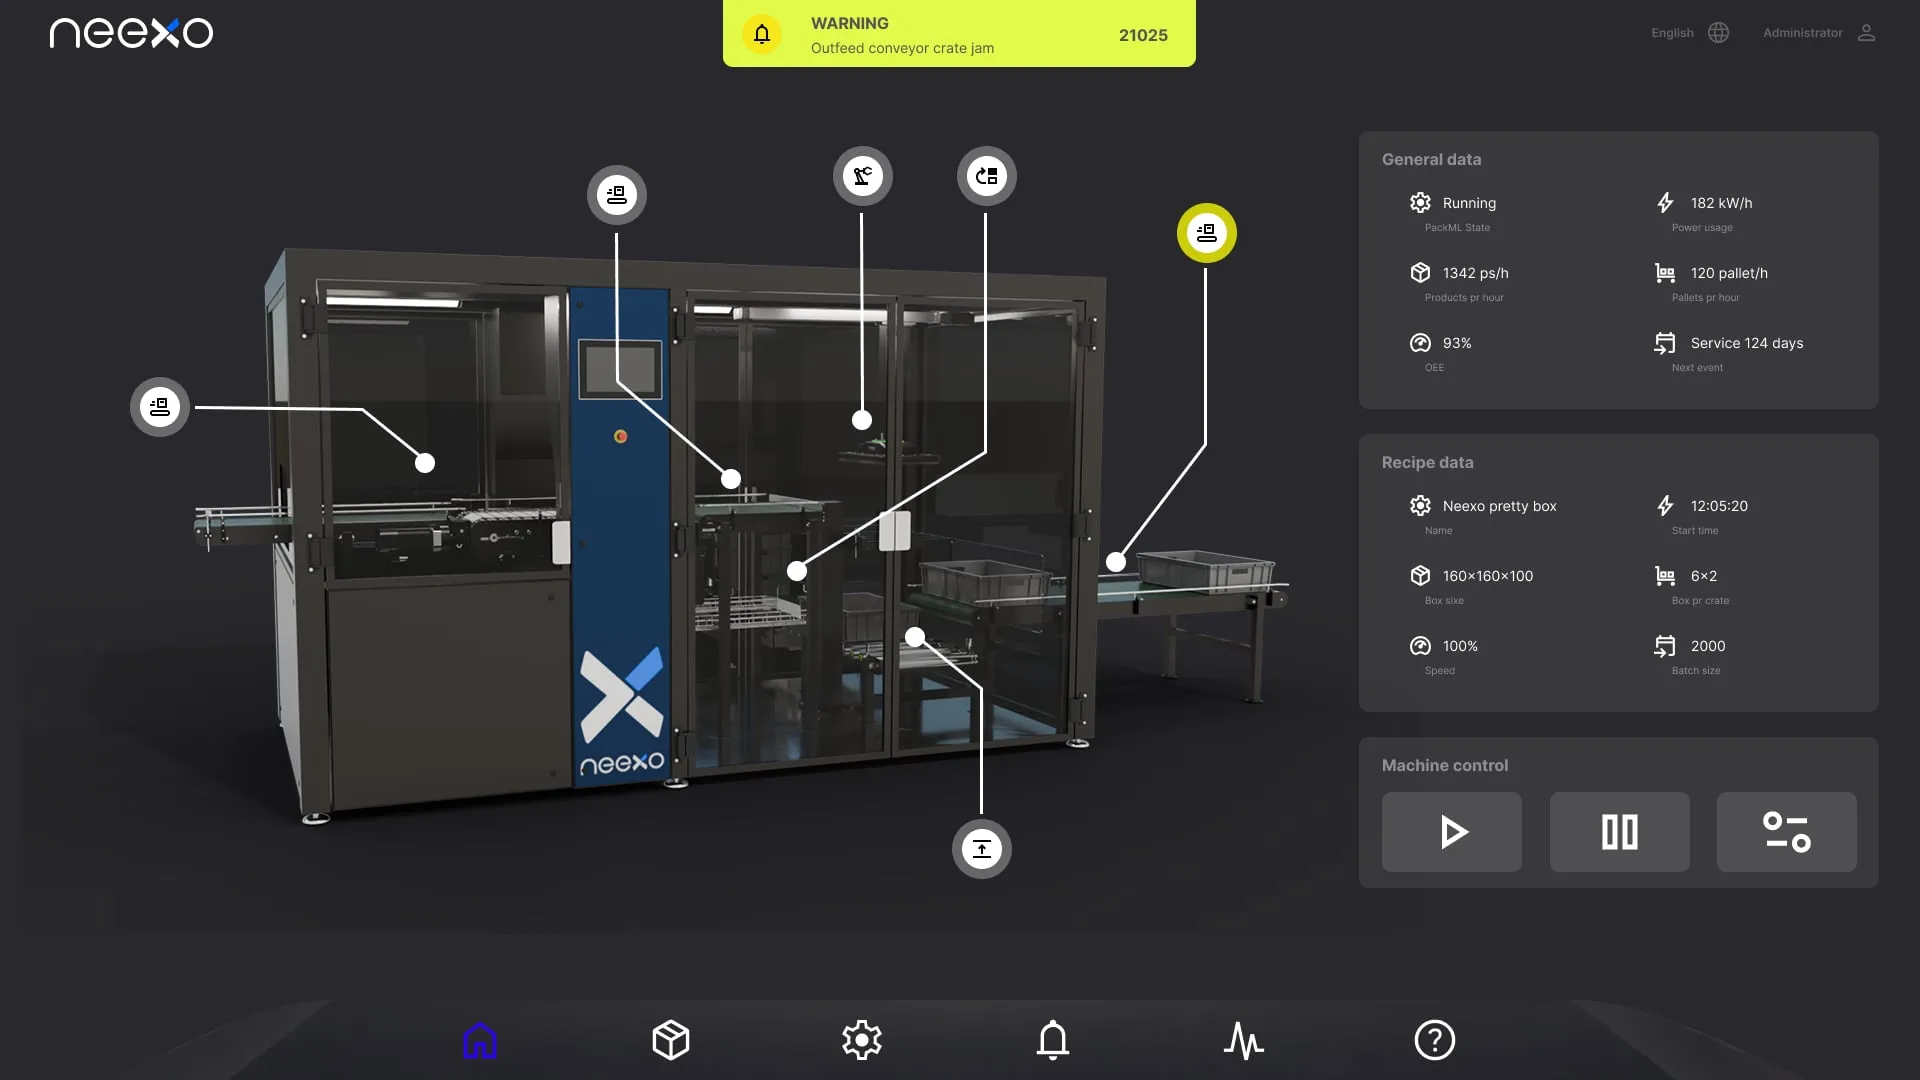
Task: Click the speed gauge icon
Action: (x=1420, y=646)
